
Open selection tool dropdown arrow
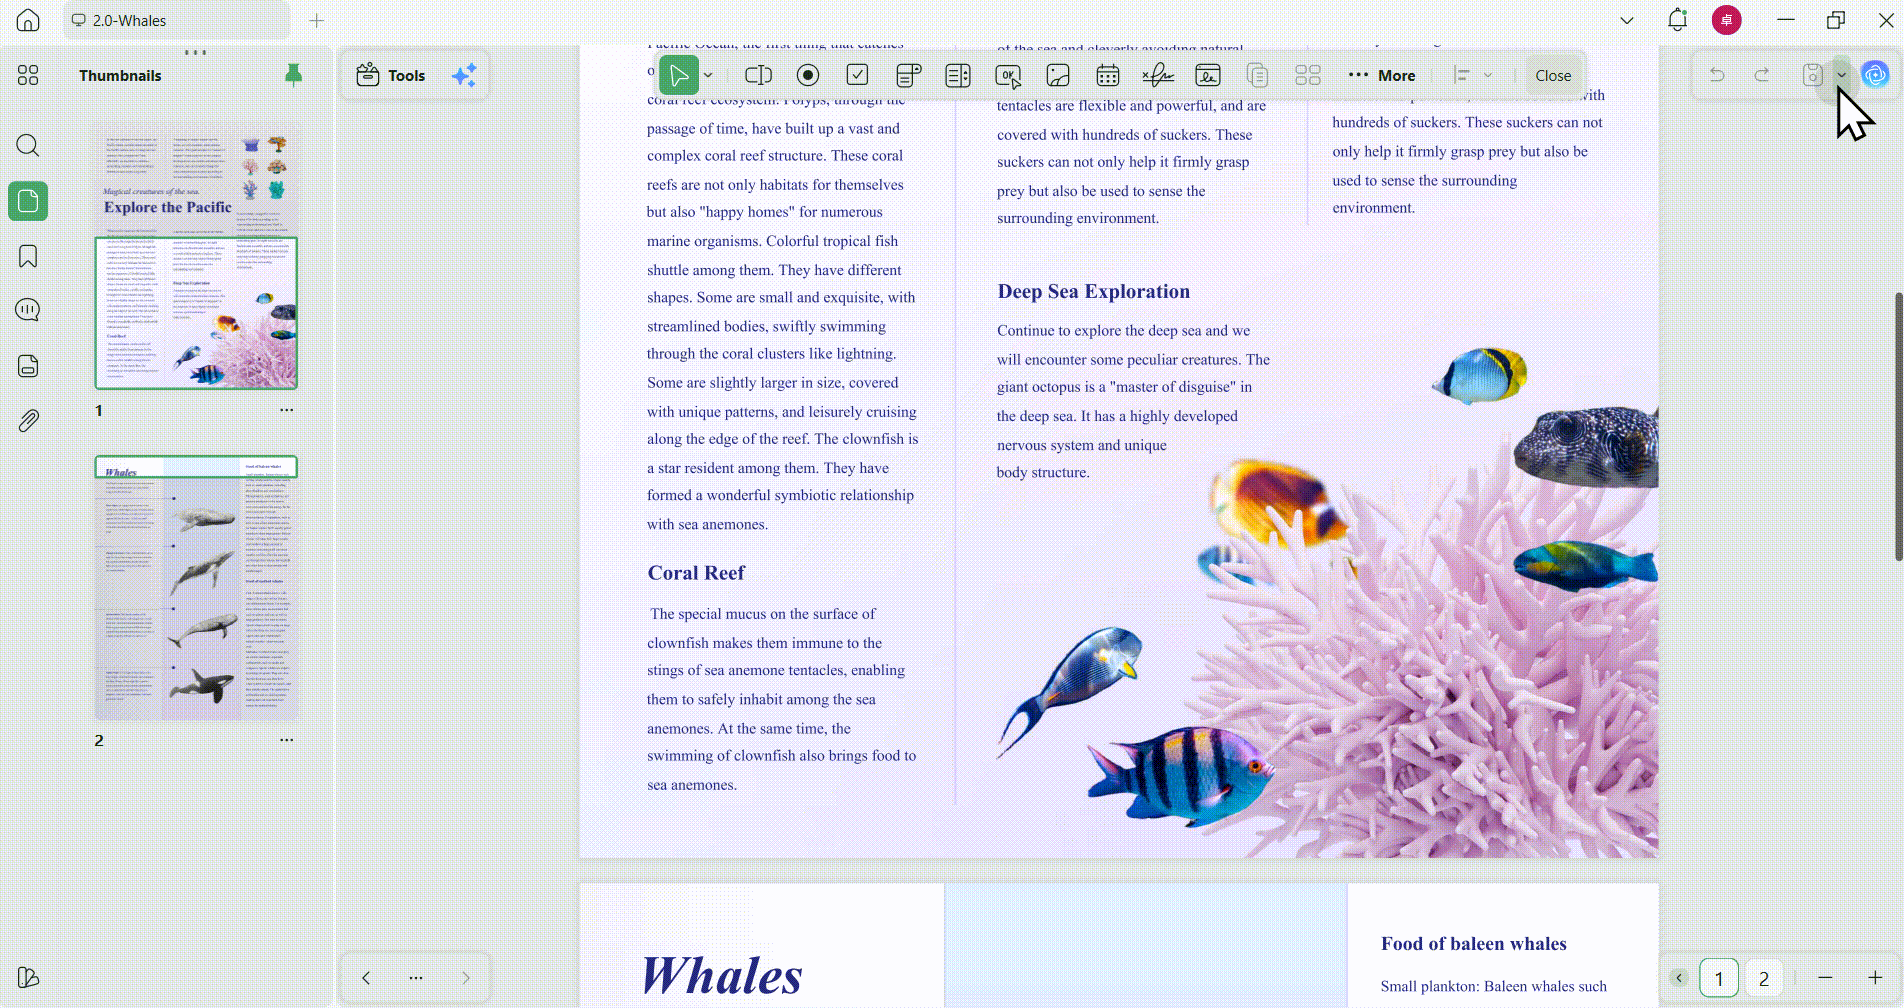(x=708, y=75)
